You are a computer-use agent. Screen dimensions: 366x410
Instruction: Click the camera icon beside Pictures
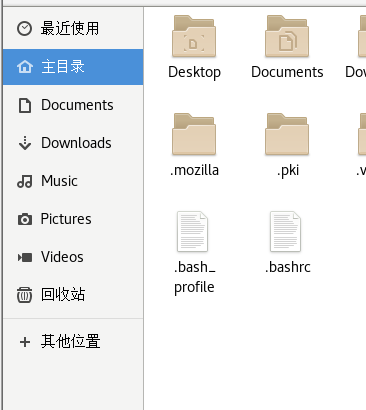(25, 219)
